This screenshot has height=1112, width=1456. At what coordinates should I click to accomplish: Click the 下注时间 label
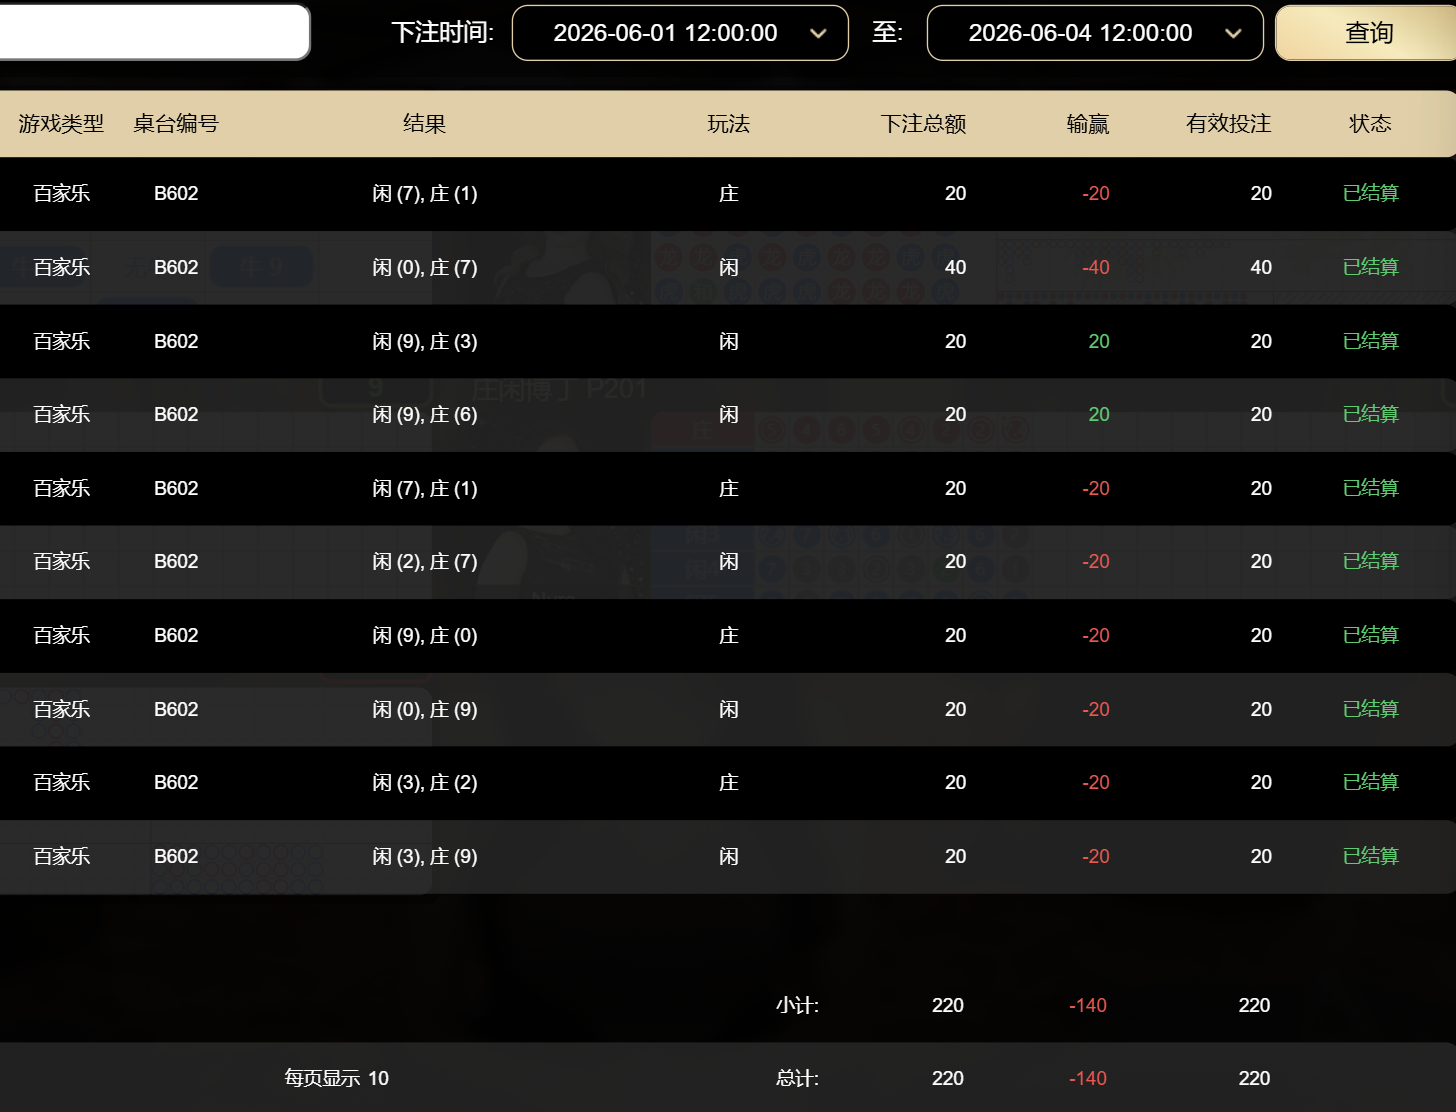443,33
